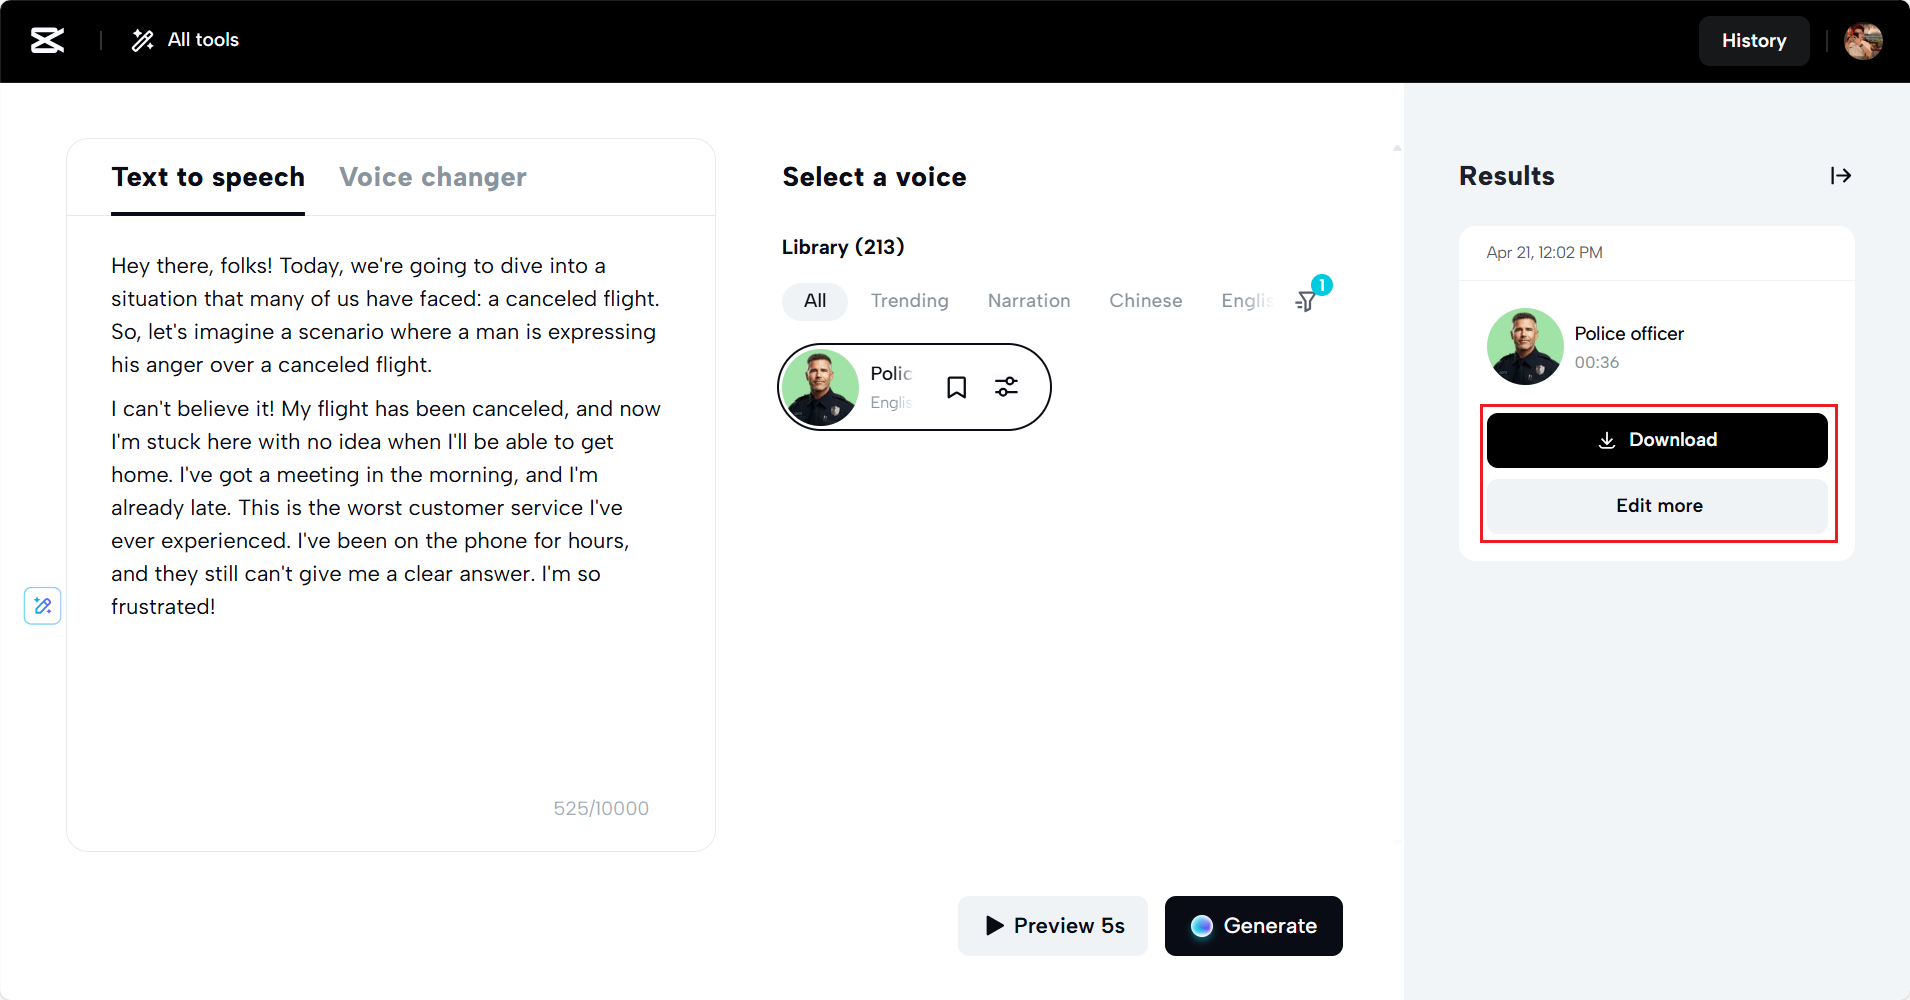Viewport: 1910px width, 1000px height.
Task: Open the All tools menu
Action: [186, 40]
